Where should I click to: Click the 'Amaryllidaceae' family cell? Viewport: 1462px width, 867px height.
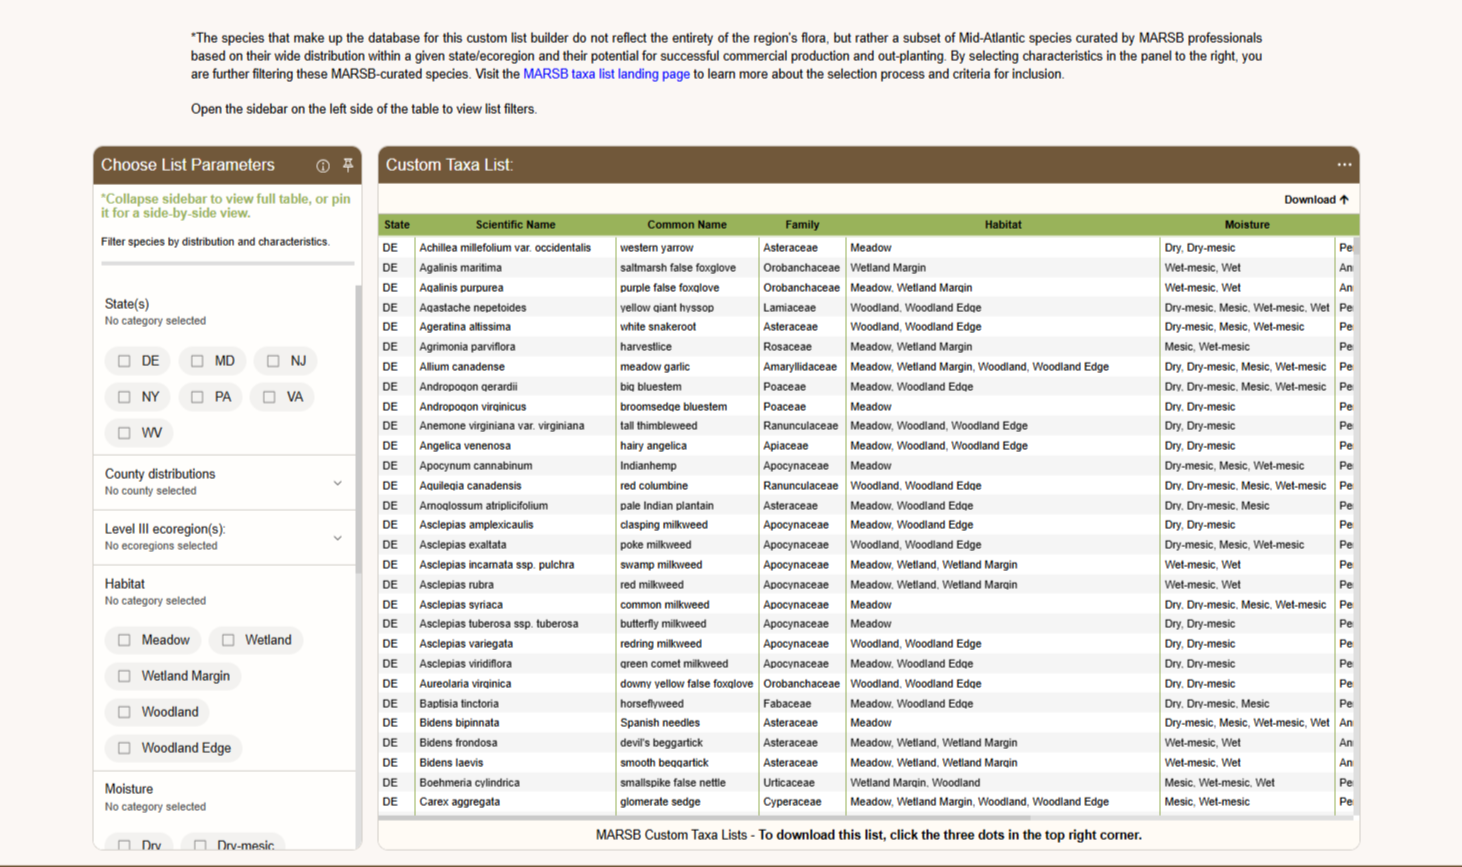tap(802, 367)
